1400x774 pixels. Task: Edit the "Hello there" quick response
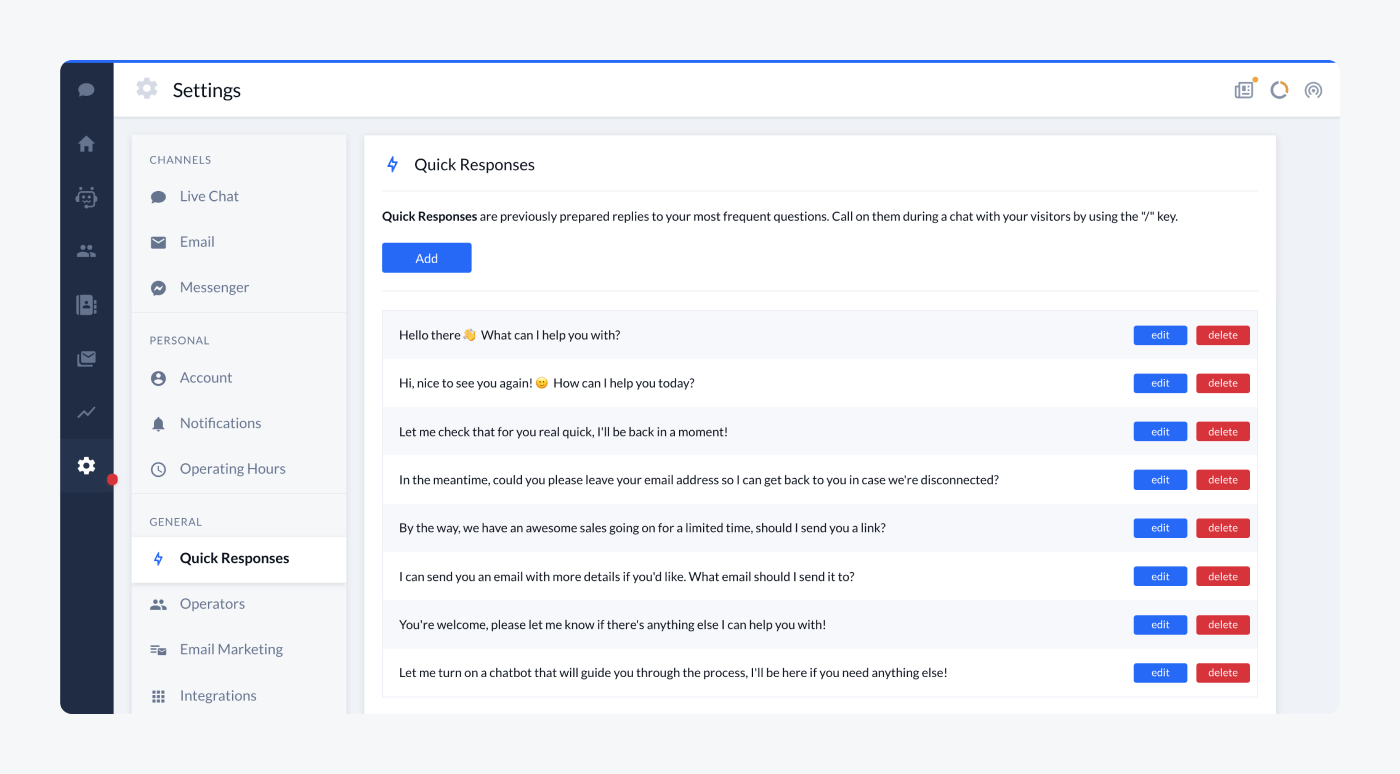click(x=1159, y=335)
